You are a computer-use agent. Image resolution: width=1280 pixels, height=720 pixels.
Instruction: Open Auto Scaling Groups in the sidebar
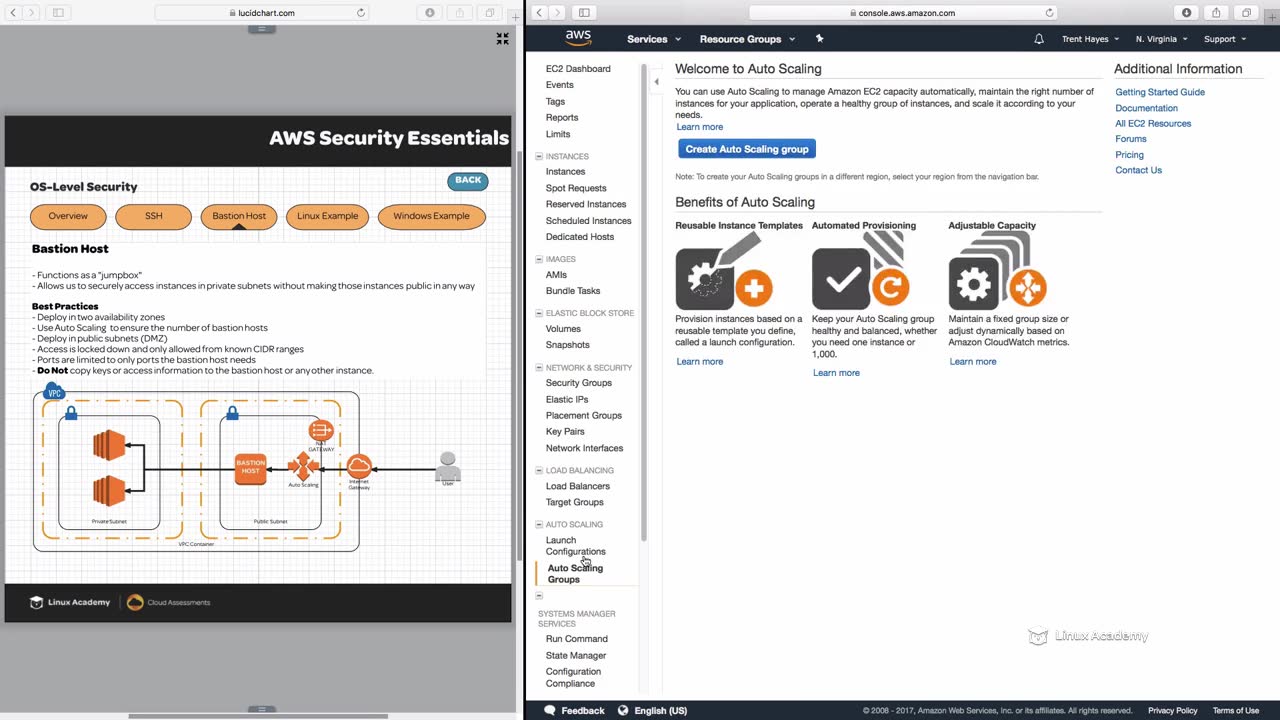pyautogui.click(x=575, y=574)
